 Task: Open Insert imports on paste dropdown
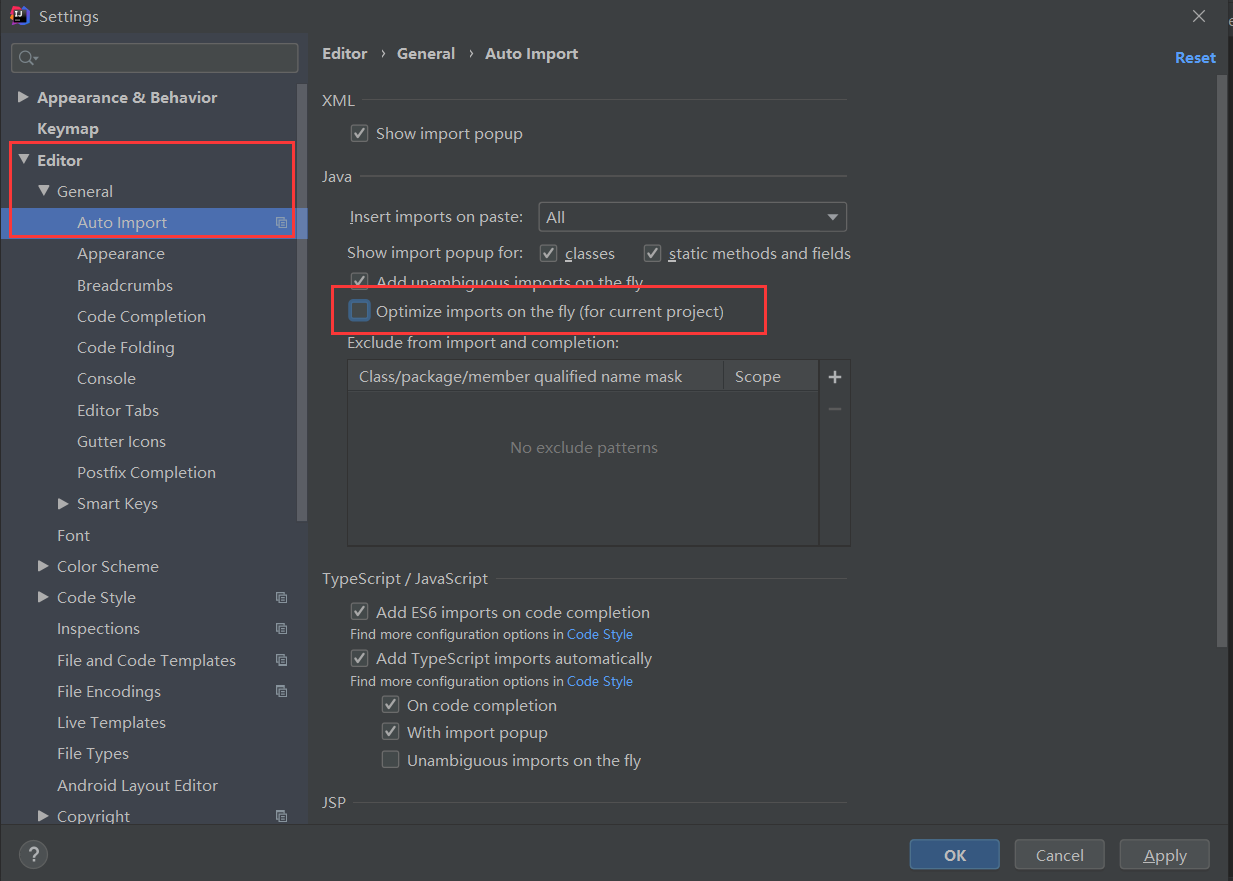[x=692, y=217]
